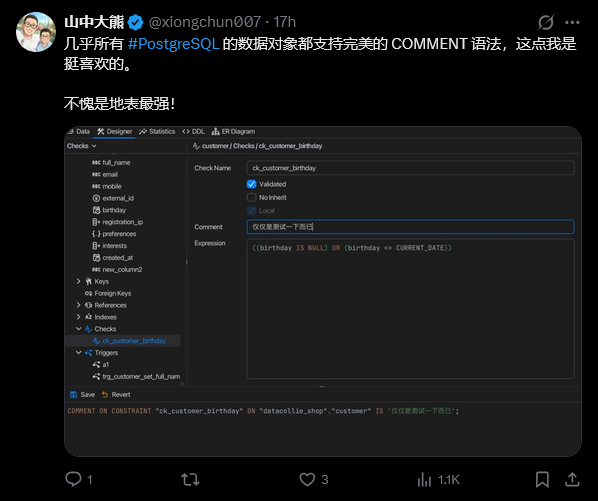Open the Checks dropdown in the sidebar header
The height and width of the screenshot is (501, 598).
(x=82, y=146)
